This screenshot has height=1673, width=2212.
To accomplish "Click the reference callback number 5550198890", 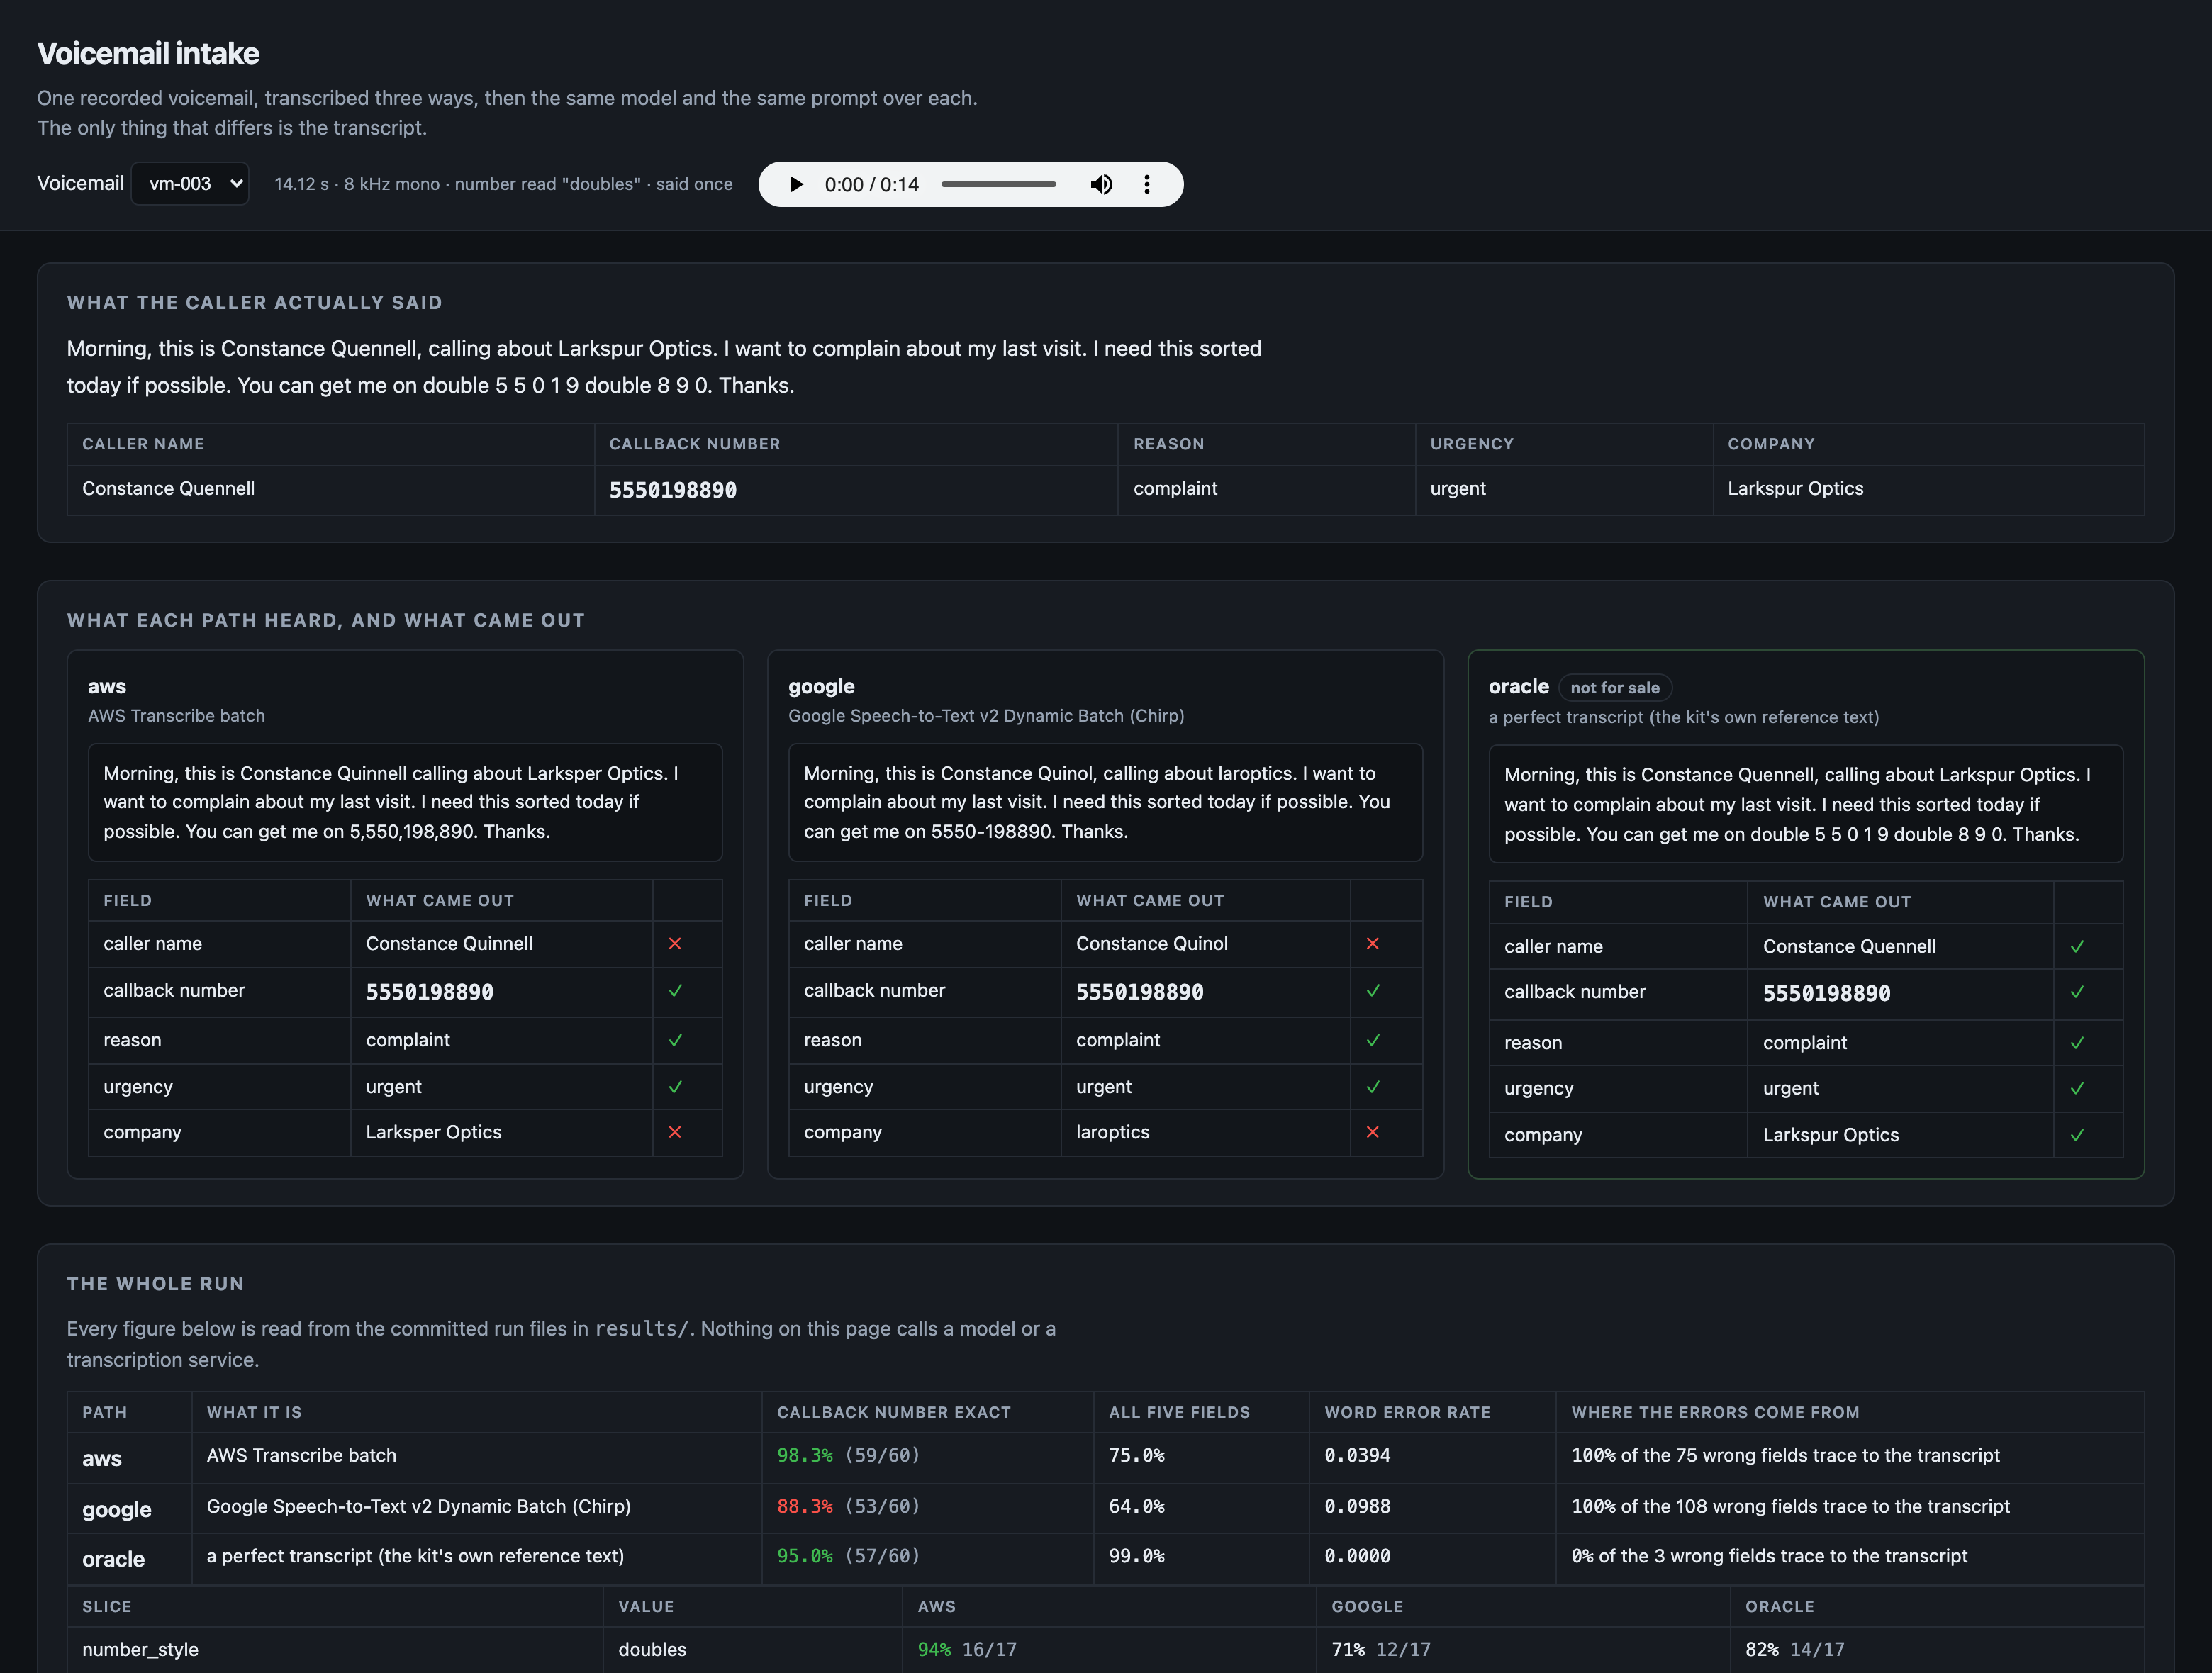I will 673,490.
